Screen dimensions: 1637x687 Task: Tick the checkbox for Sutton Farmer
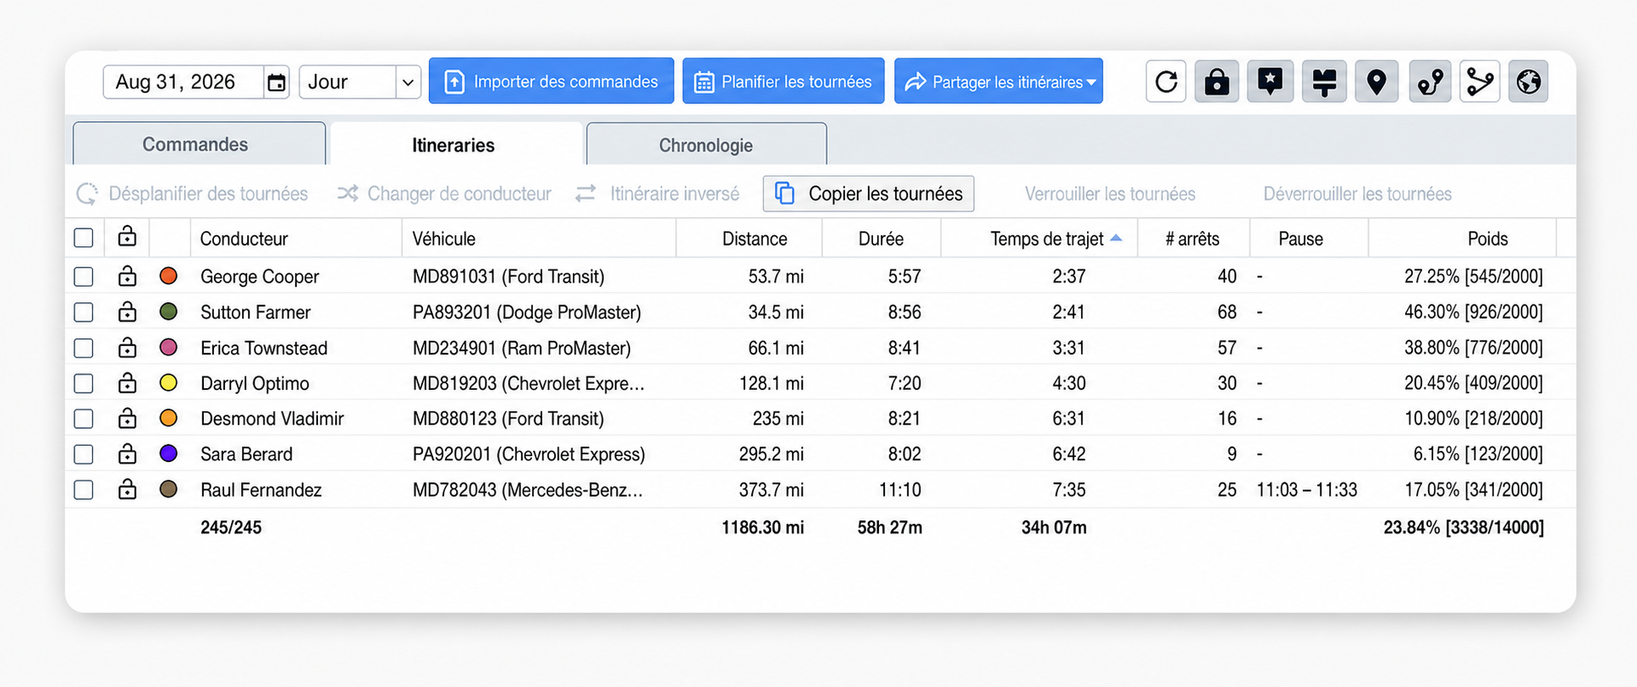coord(84,312)
